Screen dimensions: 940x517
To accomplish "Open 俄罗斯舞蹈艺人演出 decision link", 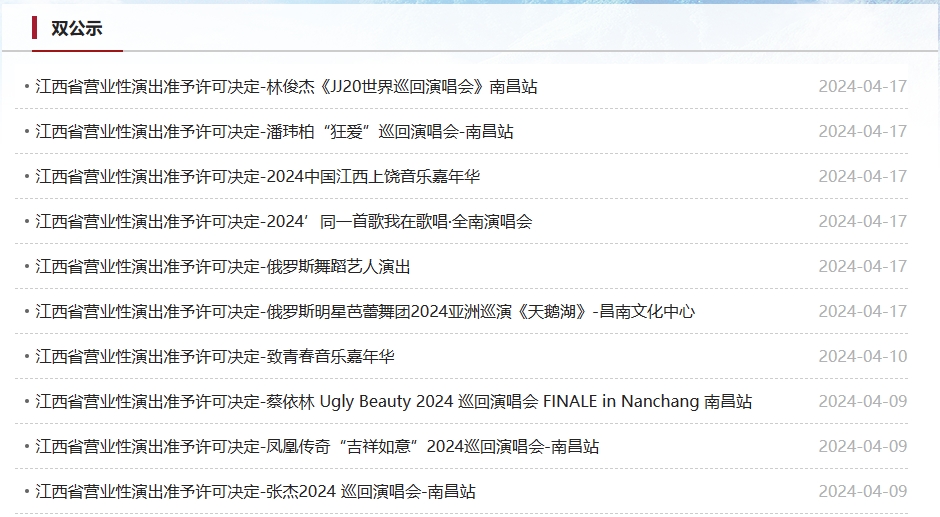I will coord(223,266).
